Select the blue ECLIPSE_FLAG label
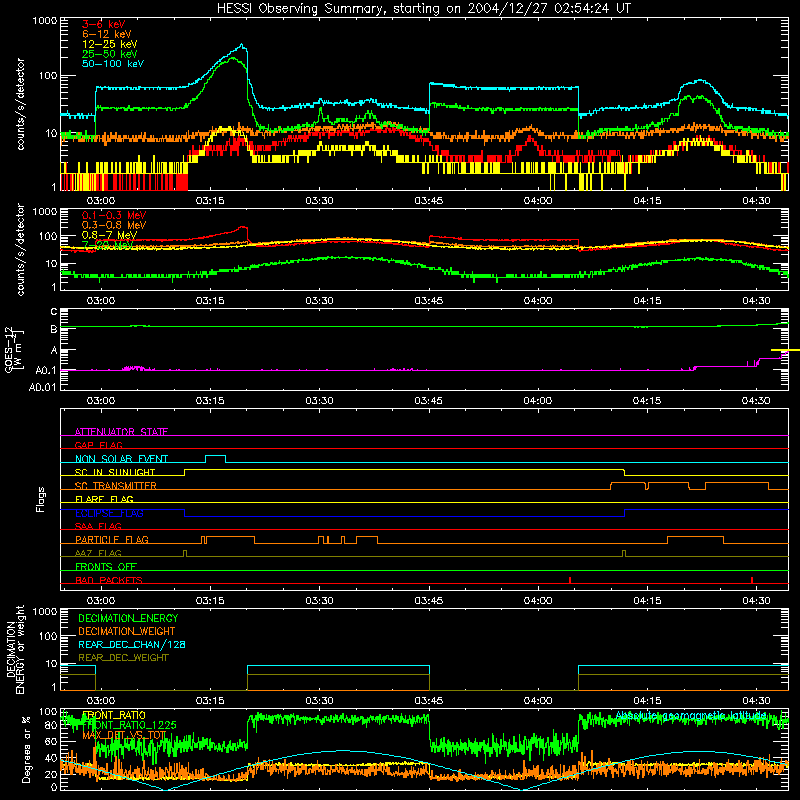 pyautogui.click(x=109, y=513)
